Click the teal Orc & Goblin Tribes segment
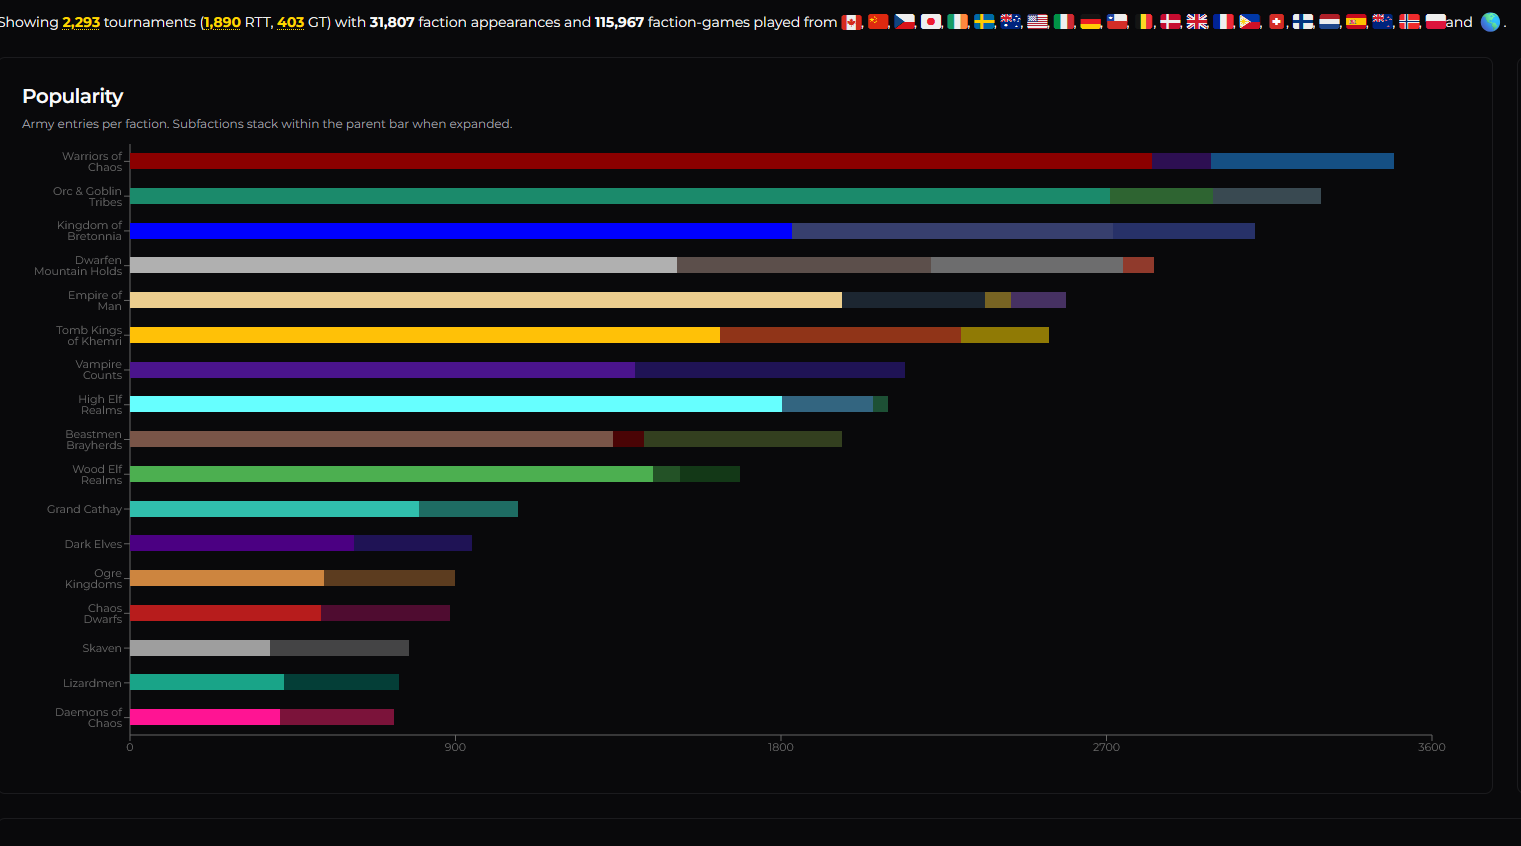This screenshot has width=1521, height=846. [620, 196]
